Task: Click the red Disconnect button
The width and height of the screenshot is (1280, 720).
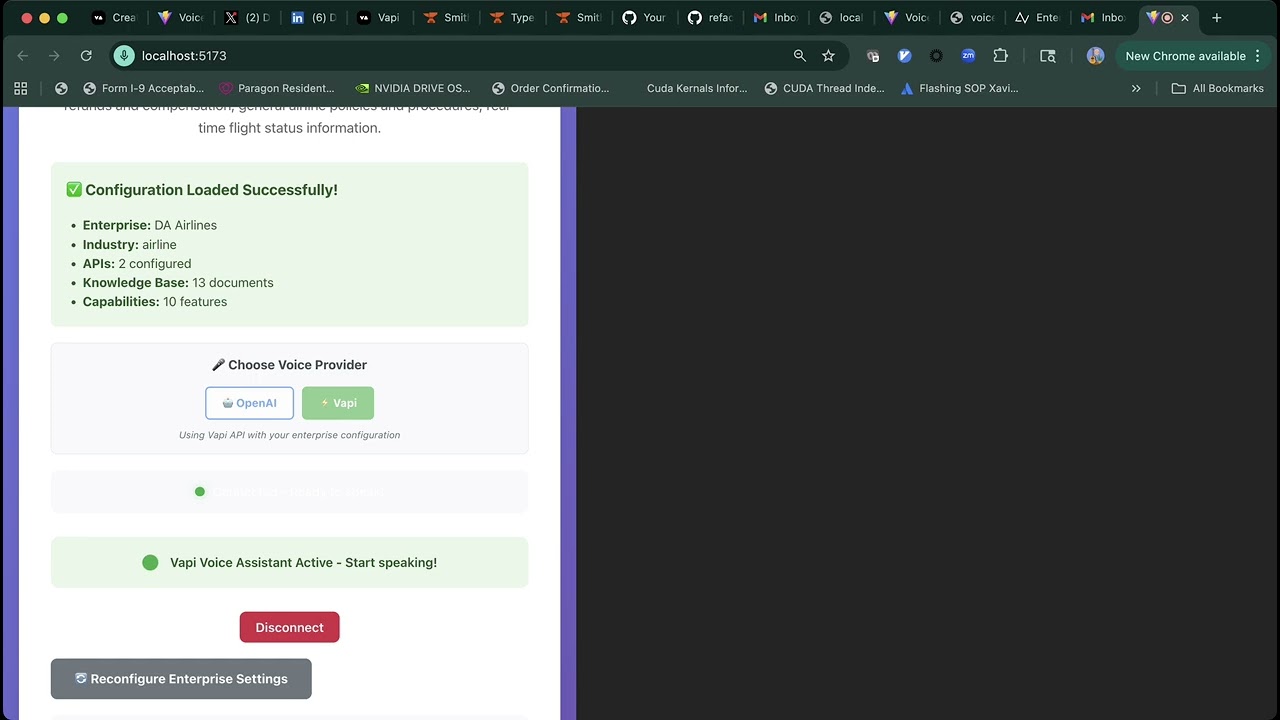Action: coord(289,627)
